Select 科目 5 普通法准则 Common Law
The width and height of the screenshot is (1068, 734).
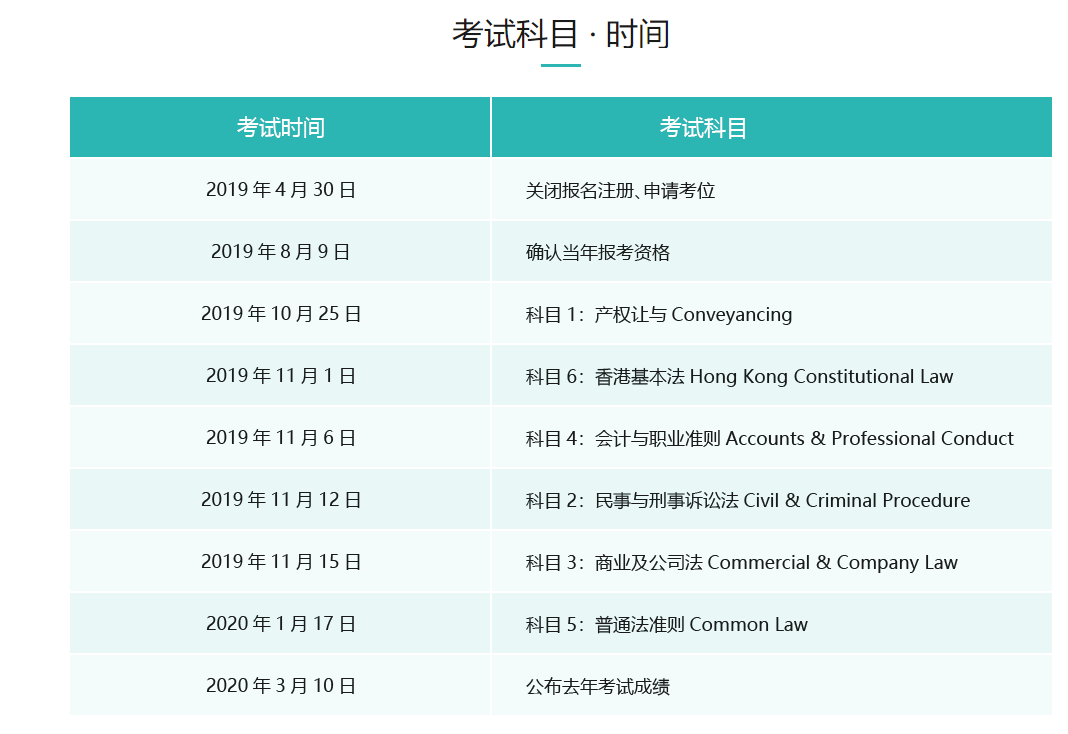(666, 624)
